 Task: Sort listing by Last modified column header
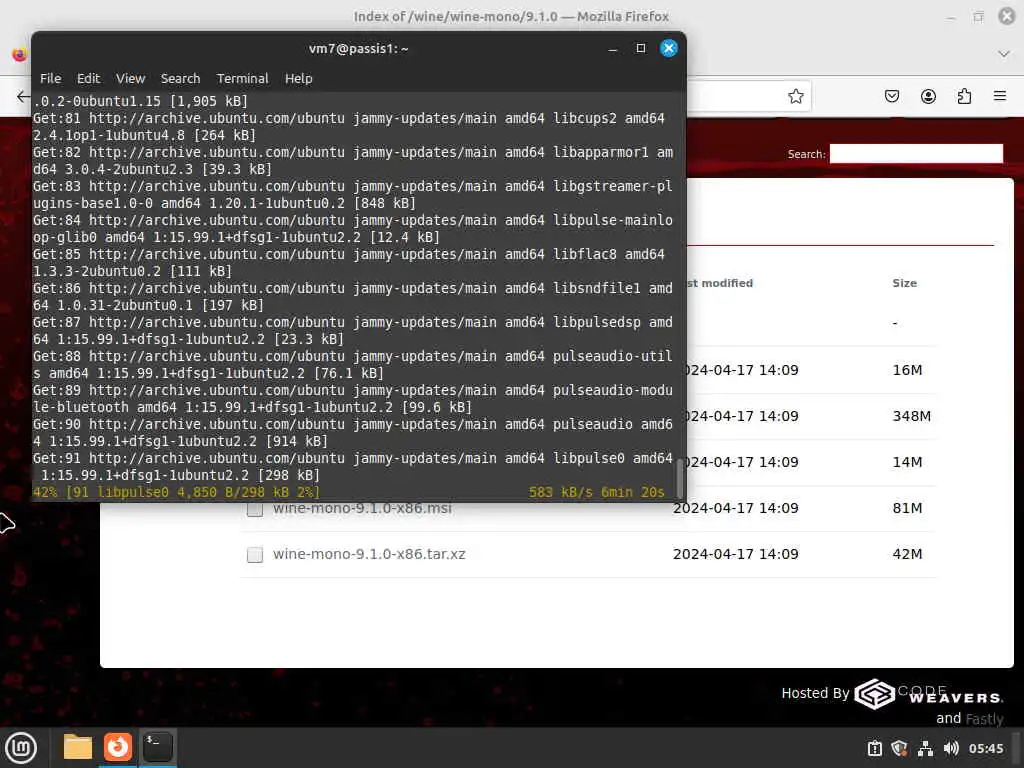[x=719, y=283]
